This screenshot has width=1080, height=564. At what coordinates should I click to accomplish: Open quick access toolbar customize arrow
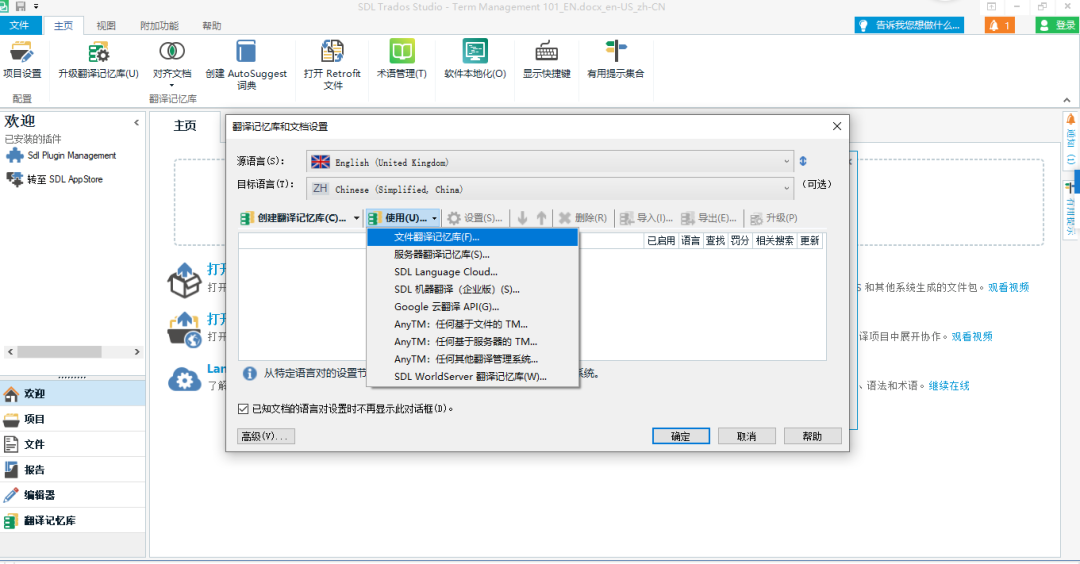pyautogui.click(x=36, y=6)
